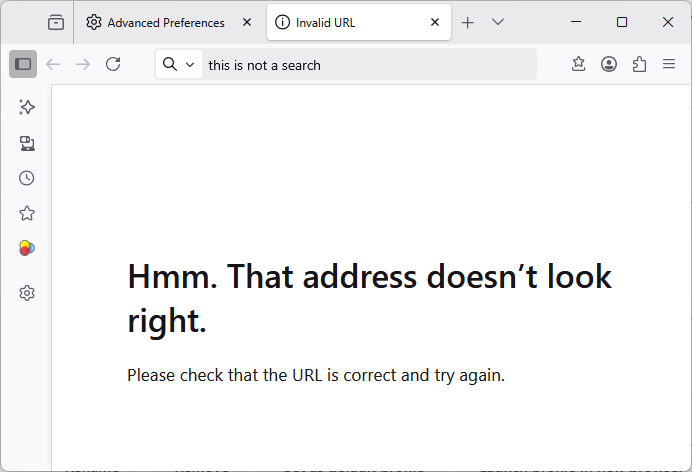Click the bookmark-this-page star icon in the toolbar
This screenshot has width=692, height=472.
pos(578,64)
